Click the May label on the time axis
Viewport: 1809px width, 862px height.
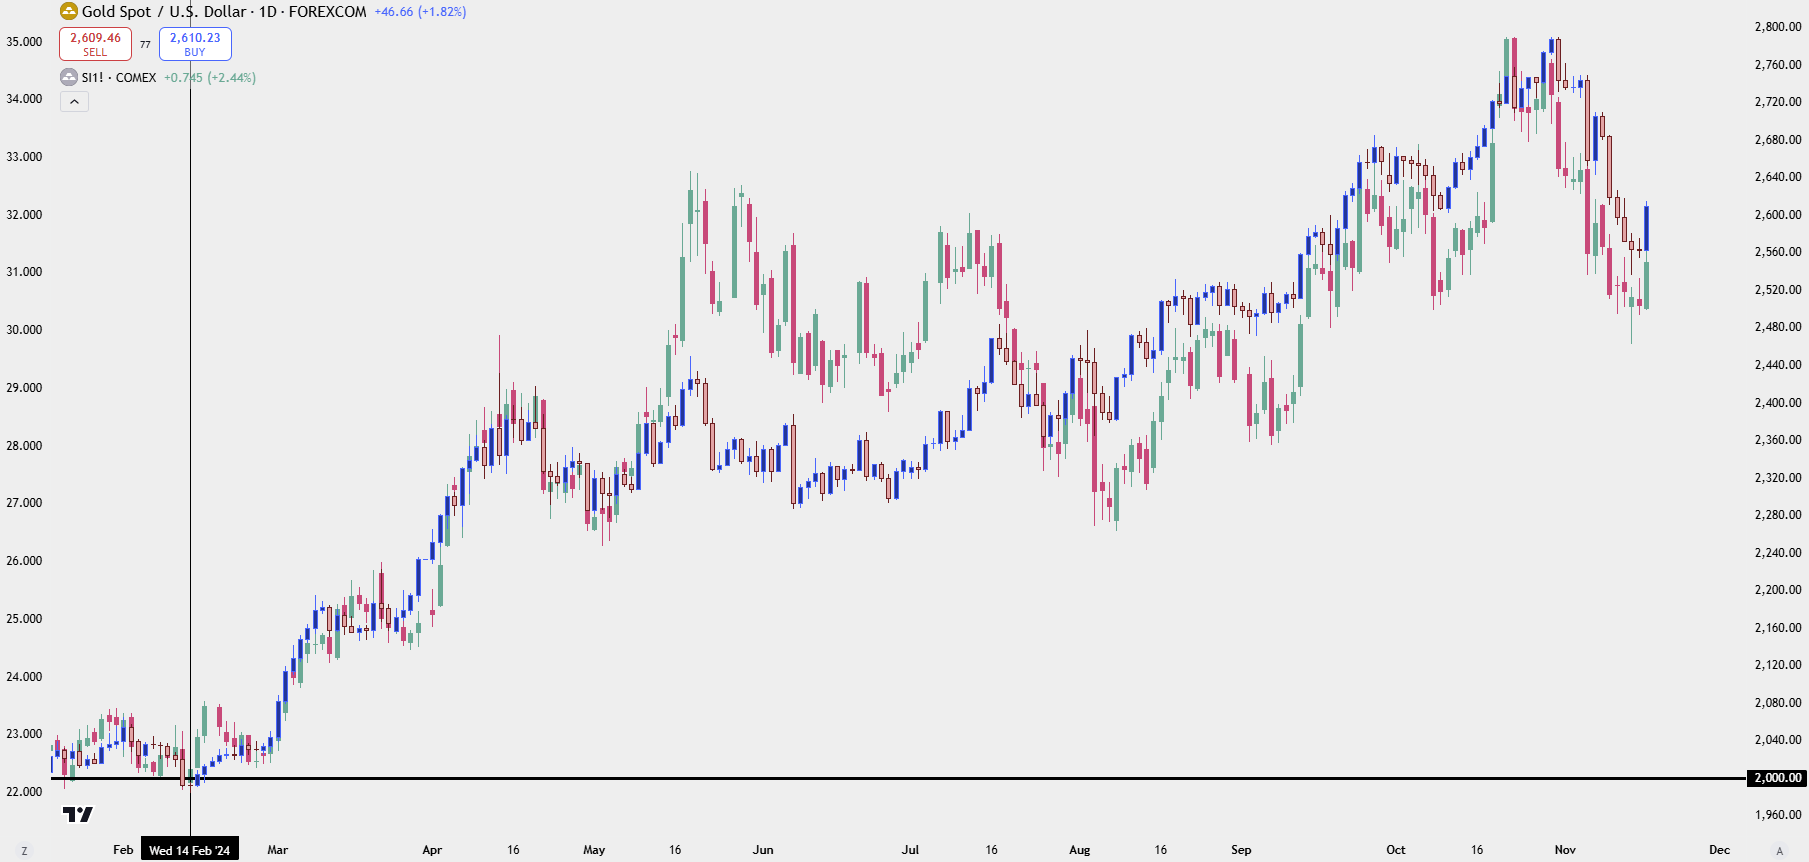point(594,850)
